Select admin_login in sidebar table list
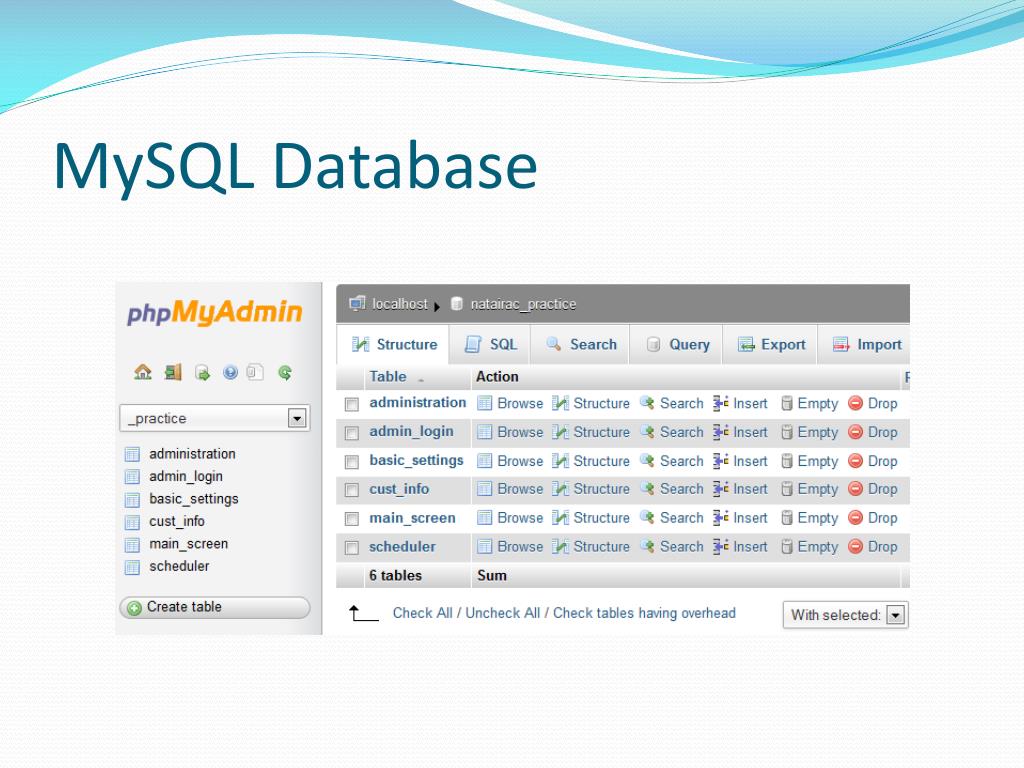This screenshot has height=768, width=1024. 186,477
